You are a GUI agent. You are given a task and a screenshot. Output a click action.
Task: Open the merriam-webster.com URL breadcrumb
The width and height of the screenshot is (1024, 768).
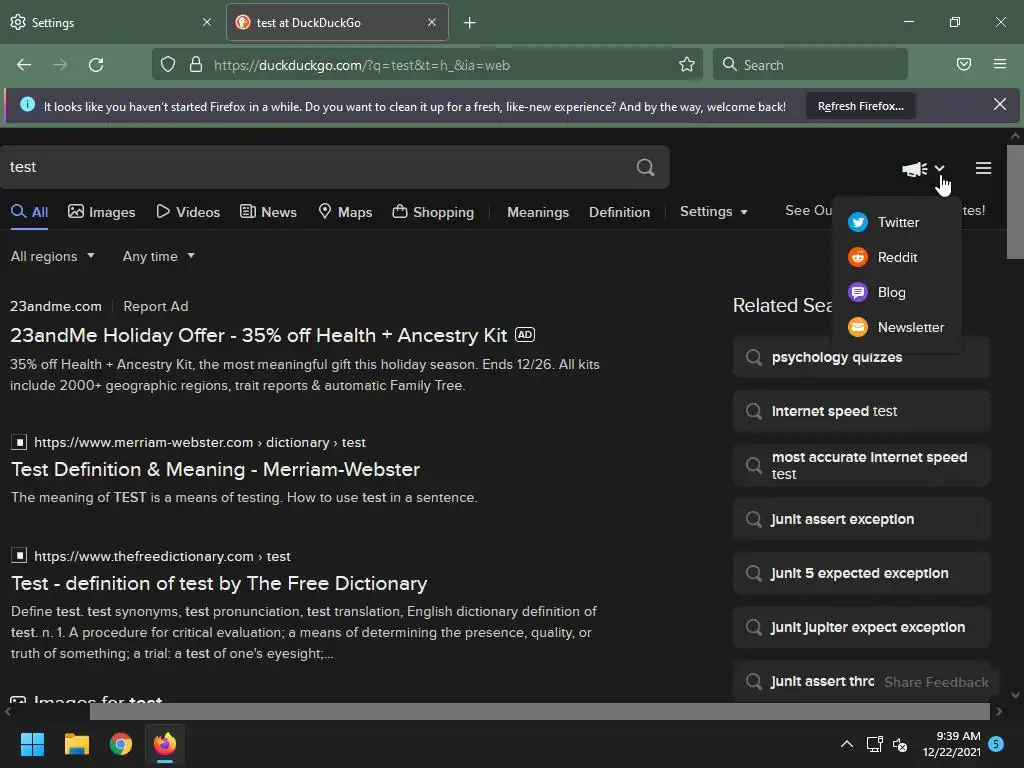tap(199, 442)
